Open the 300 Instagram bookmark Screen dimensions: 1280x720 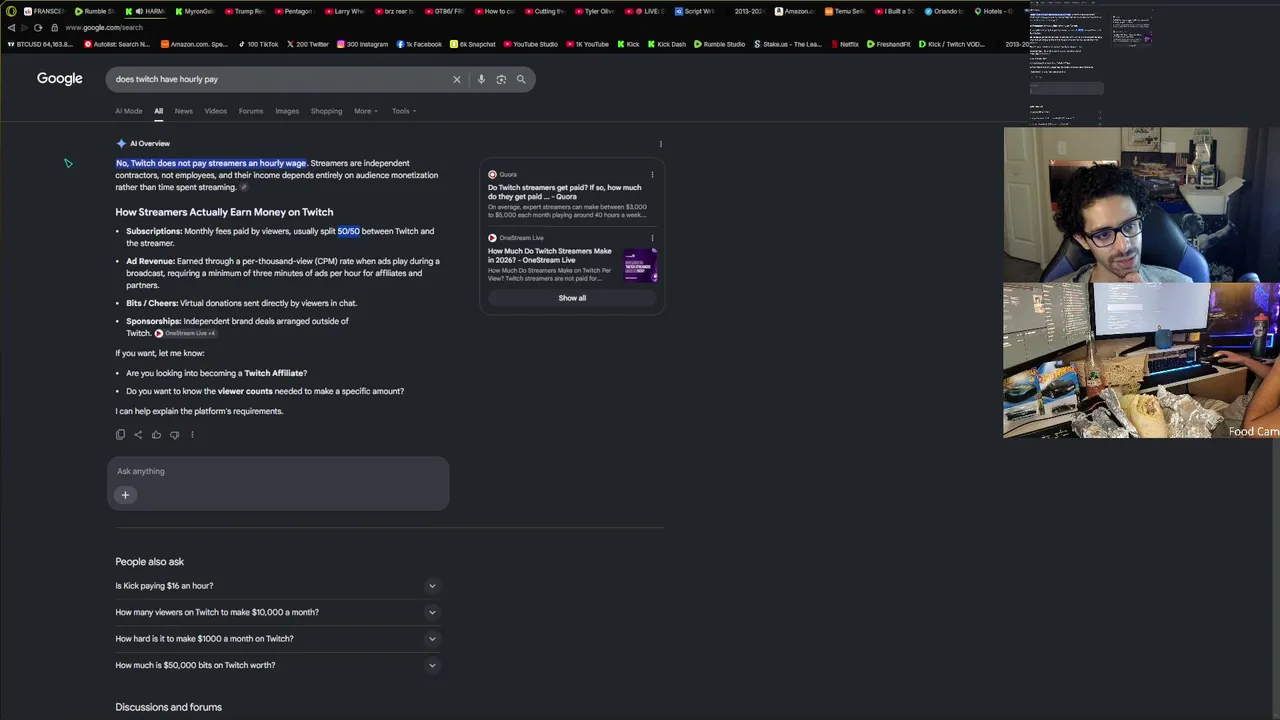(x=362, y=44)
